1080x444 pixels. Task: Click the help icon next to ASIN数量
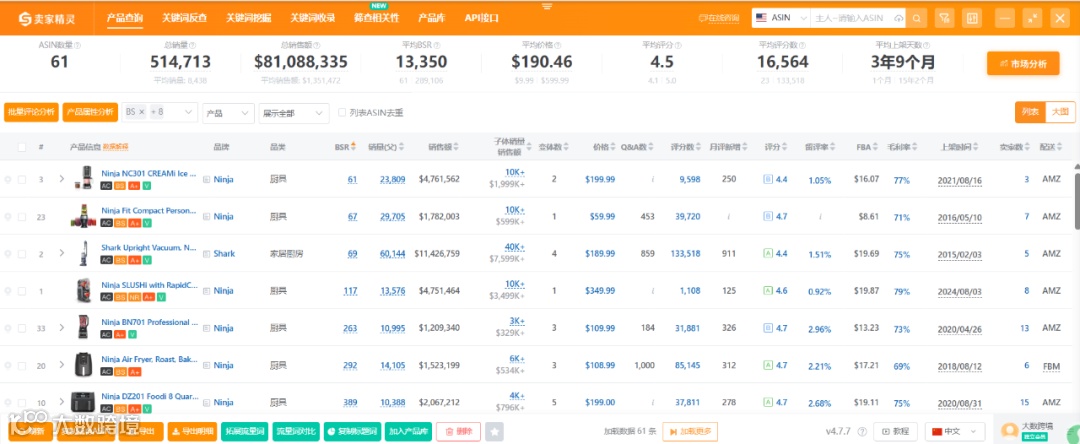click(x=77, y=45)
